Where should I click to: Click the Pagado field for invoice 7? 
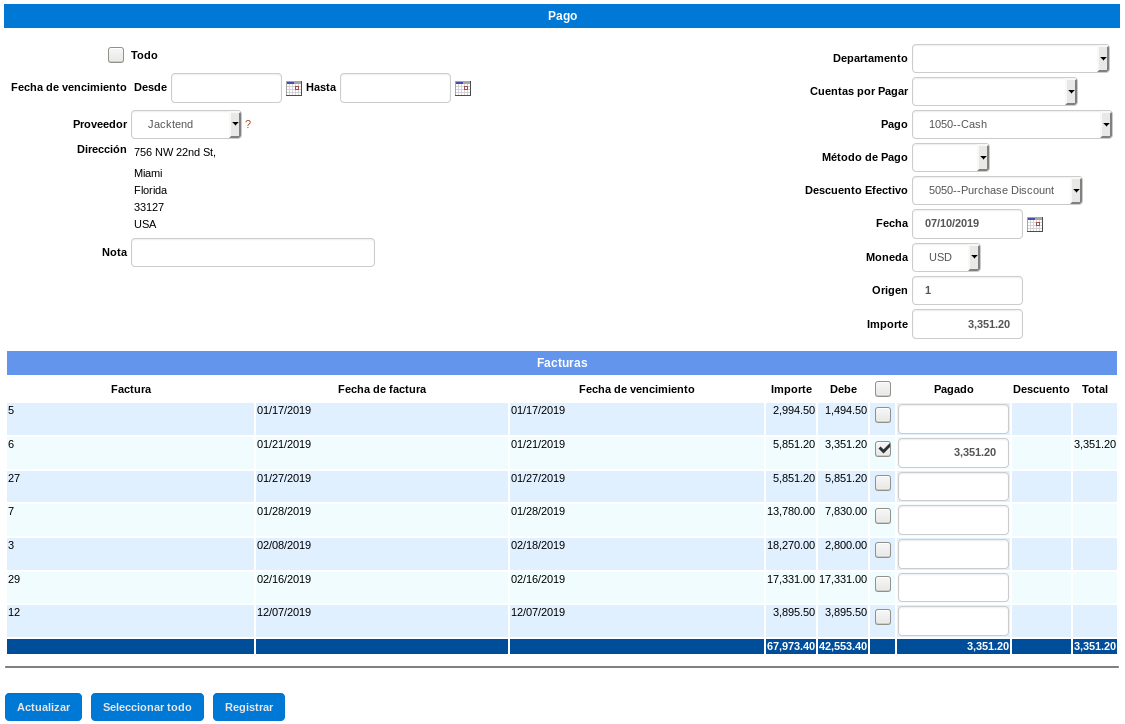954,520
